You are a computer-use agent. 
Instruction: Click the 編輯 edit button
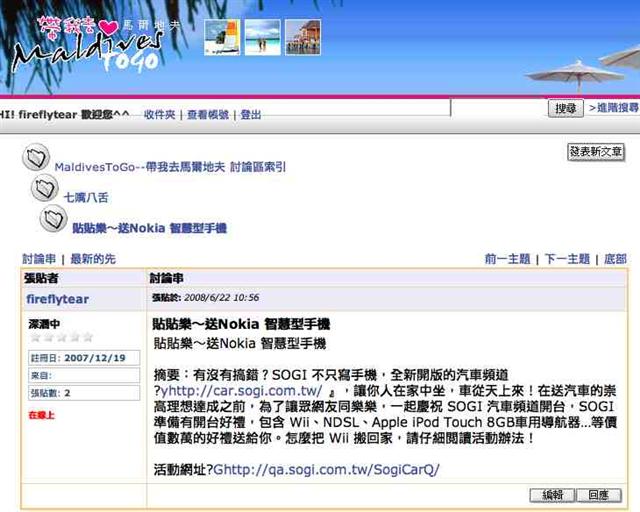point(552,495)
